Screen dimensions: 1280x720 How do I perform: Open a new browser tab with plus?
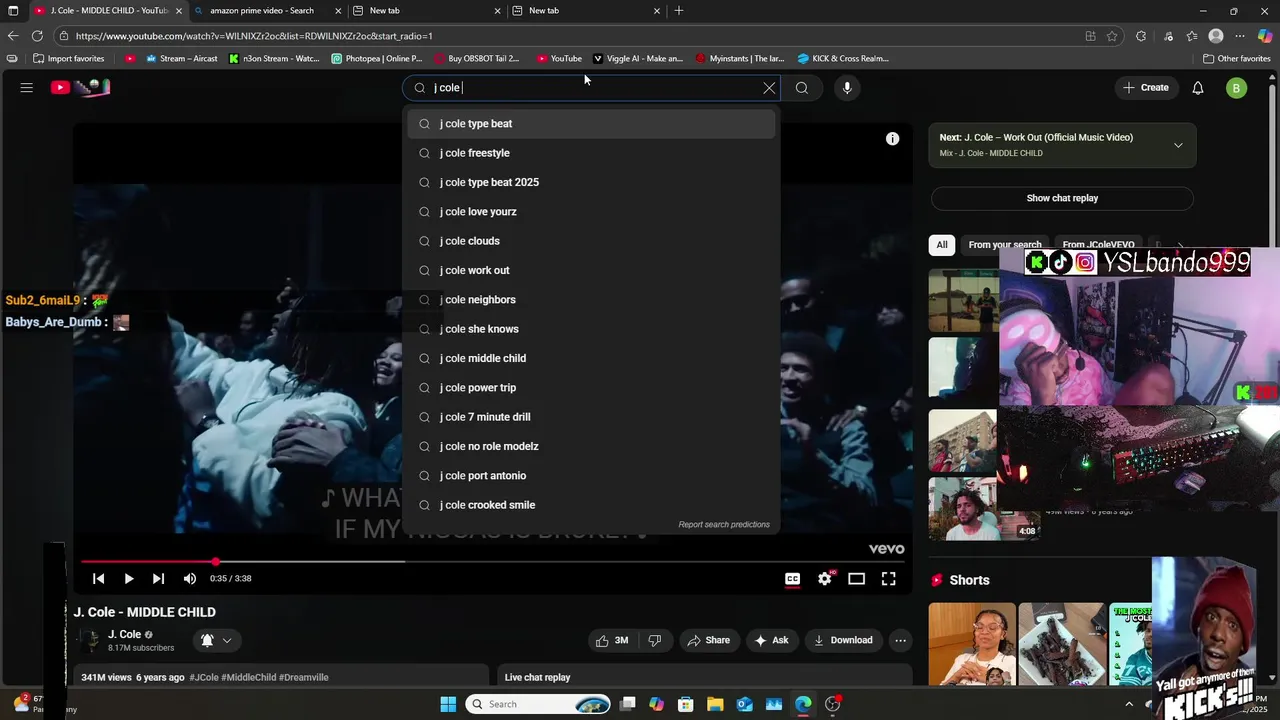coord(679,10)
